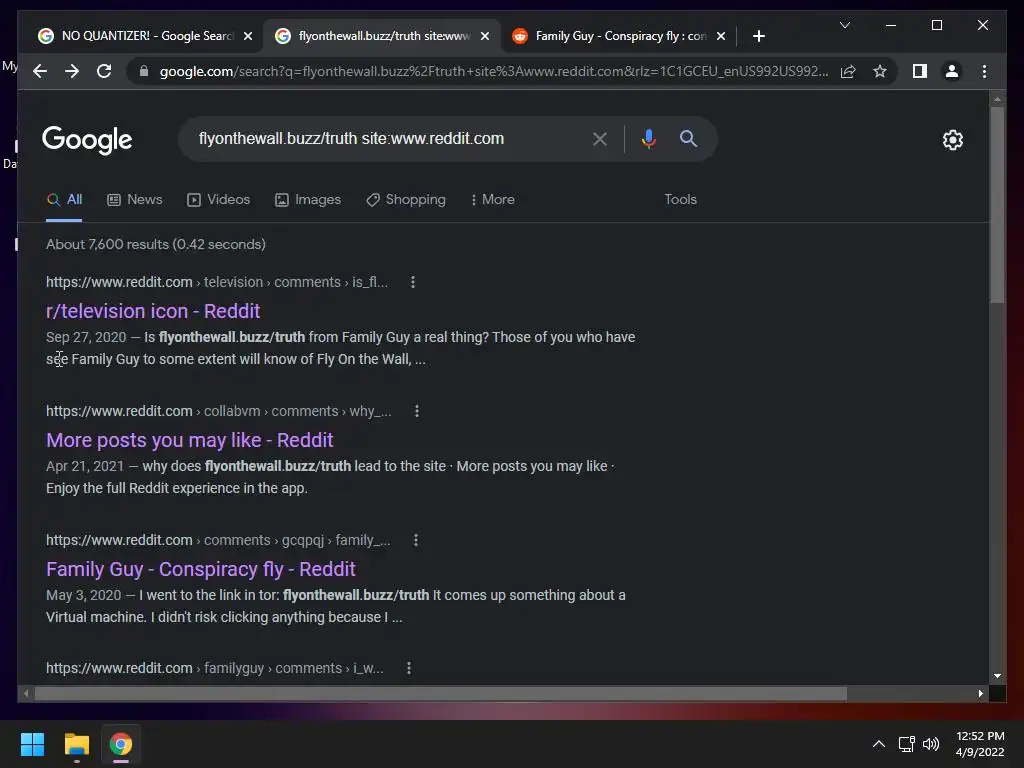Open network status in system tray
1024x768 pixels.
tap(906, 744)
